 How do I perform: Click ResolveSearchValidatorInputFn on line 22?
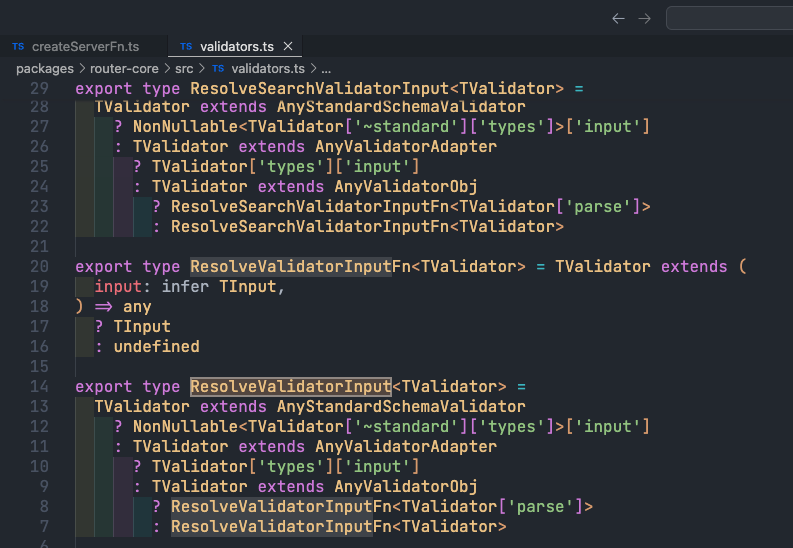[310, 226]
